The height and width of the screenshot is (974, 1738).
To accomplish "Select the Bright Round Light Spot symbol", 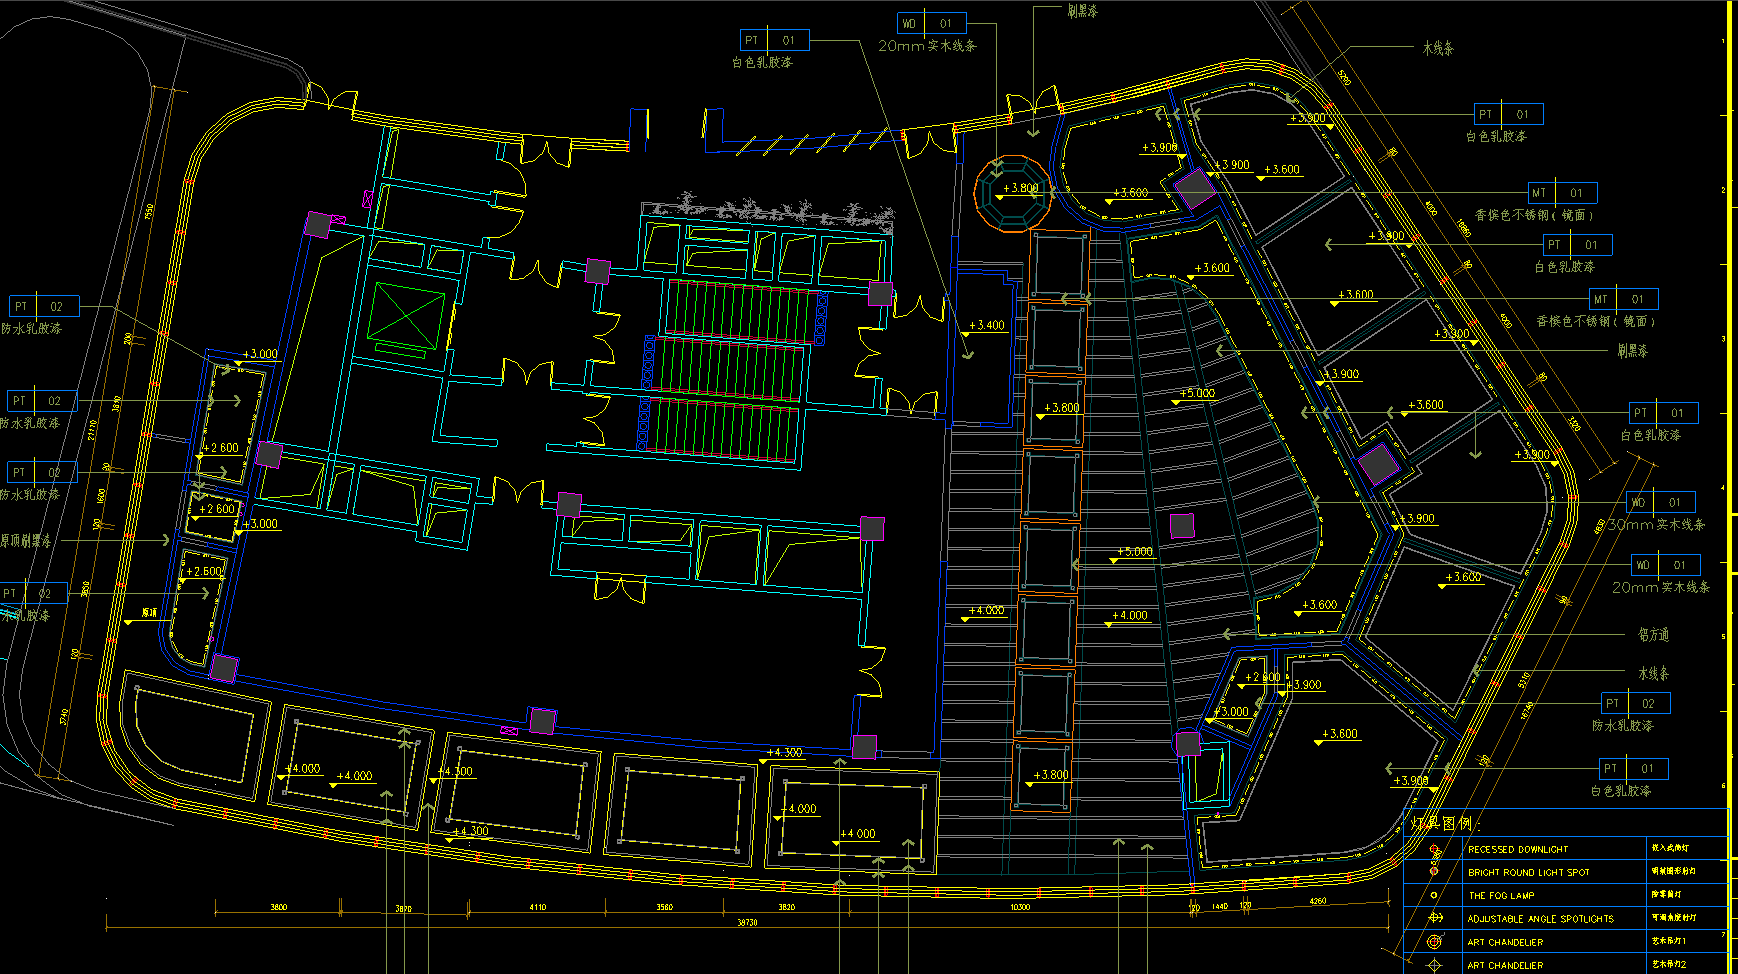I will pyautogui.click(x=1435, y=872).
